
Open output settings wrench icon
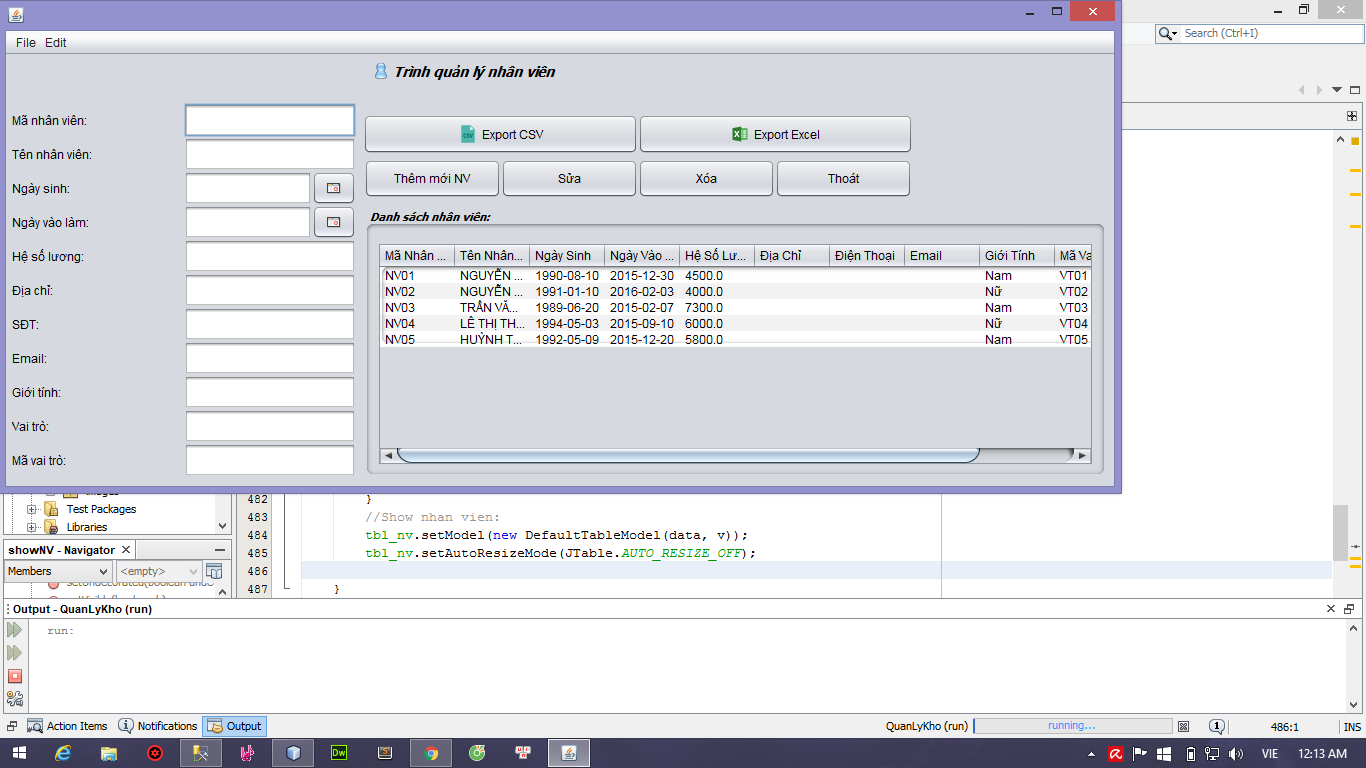(14, 699)
